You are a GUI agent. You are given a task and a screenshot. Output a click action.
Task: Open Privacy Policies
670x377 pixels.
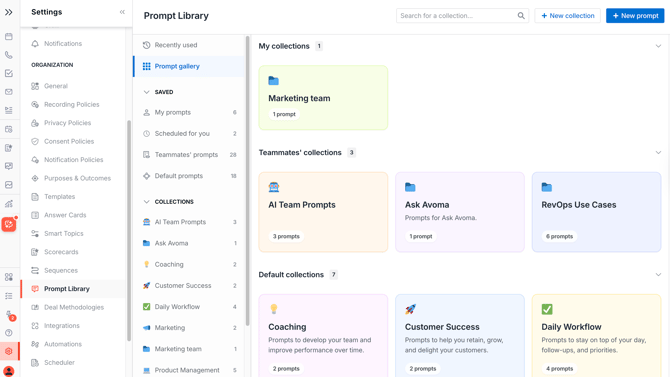73,123
